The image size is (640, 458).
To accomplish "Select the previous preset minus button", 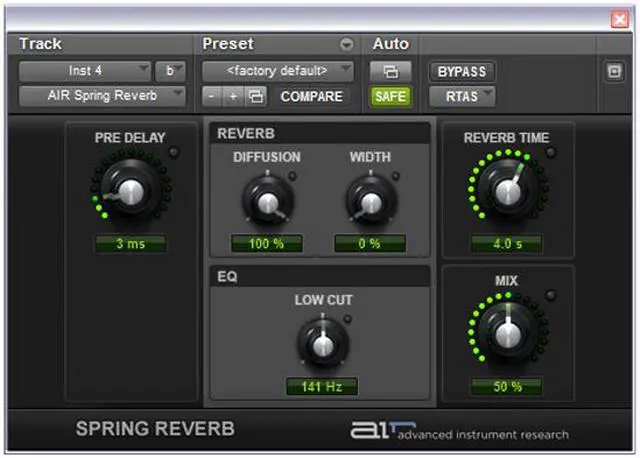I will (x=211, y=96).
